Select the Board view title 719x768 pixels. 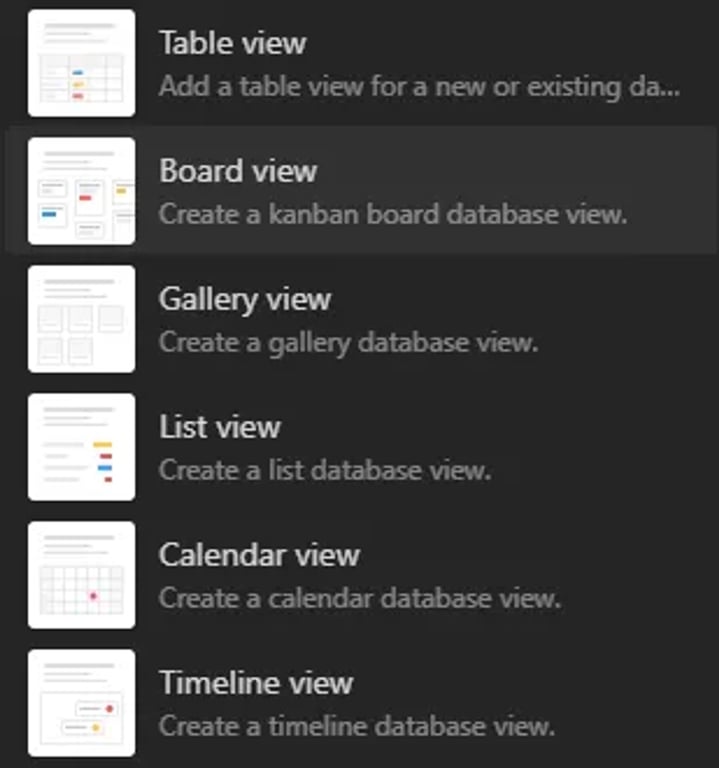pos(239,170)
